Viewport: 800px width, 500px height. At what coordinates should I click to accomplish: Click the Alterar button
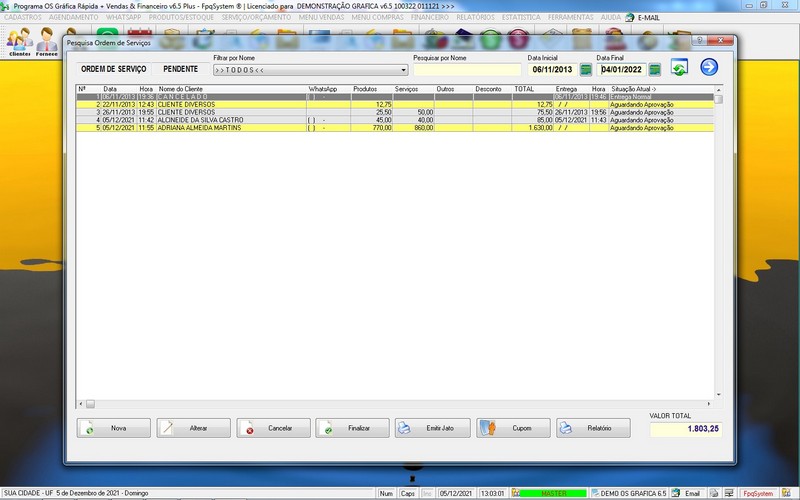click(193, 428)
